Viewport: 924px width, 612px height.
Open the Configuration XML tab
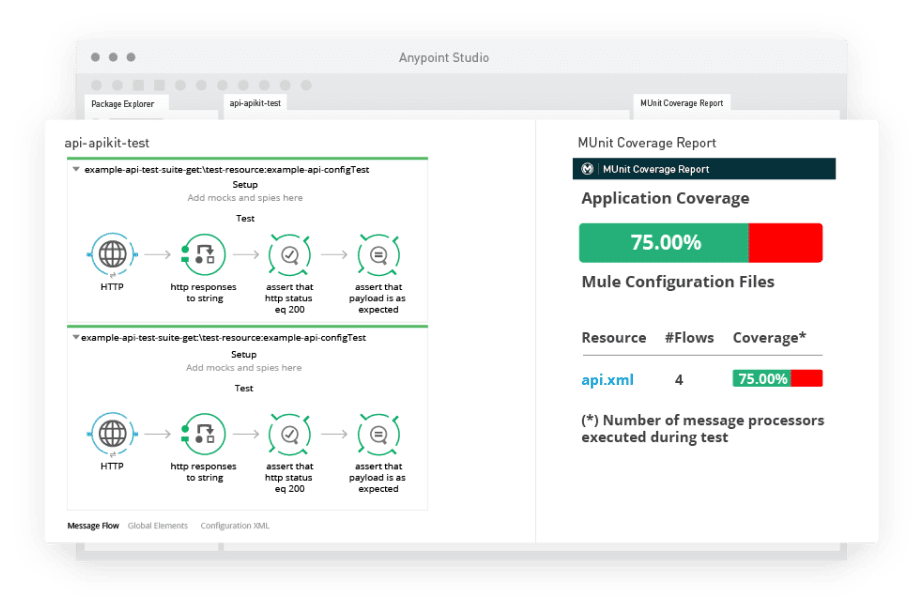pos(235,525)
